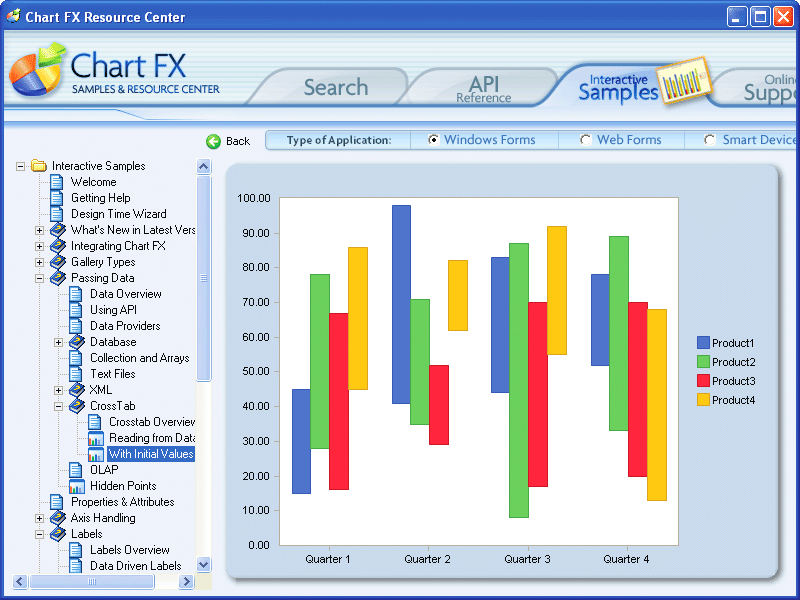The width and height of the screenshot is (800, 600).
Task: Click the blue Product1 legend swatch
Action: click(x=705, y=342)
